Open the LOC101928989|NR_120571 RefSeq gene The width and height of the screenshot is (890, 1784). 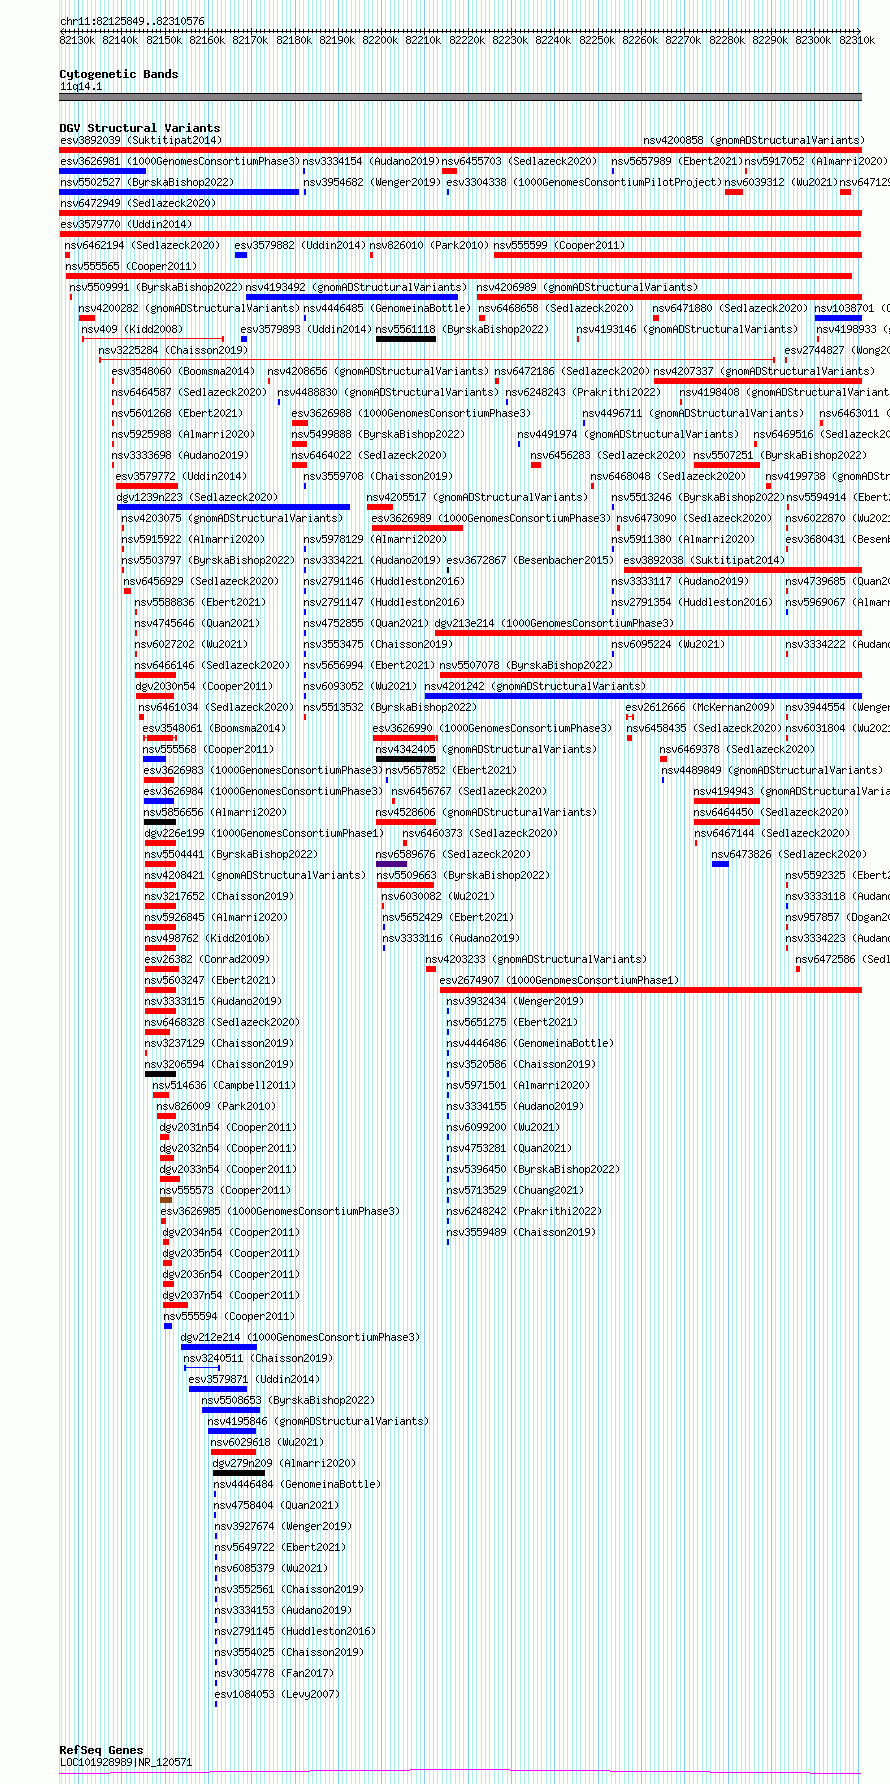[x=126, y=1763]
